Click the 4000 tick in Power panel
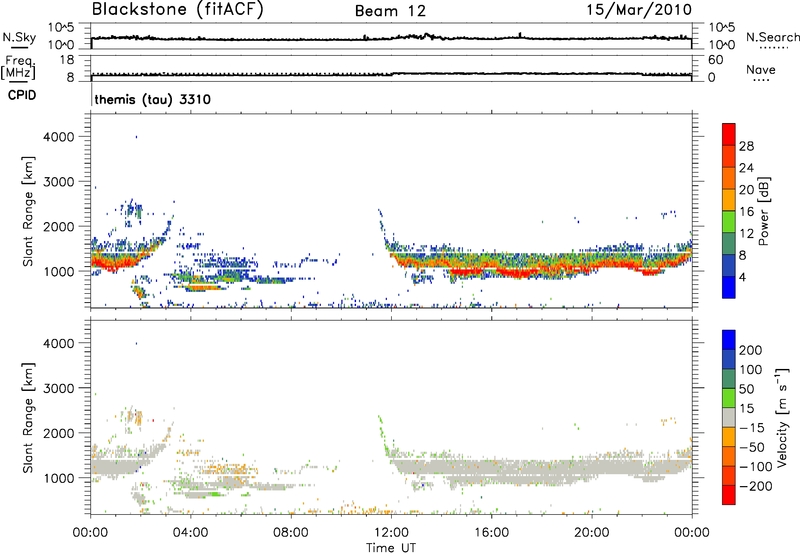The width and height of the screenshot is (800, 554). (58, 137)
